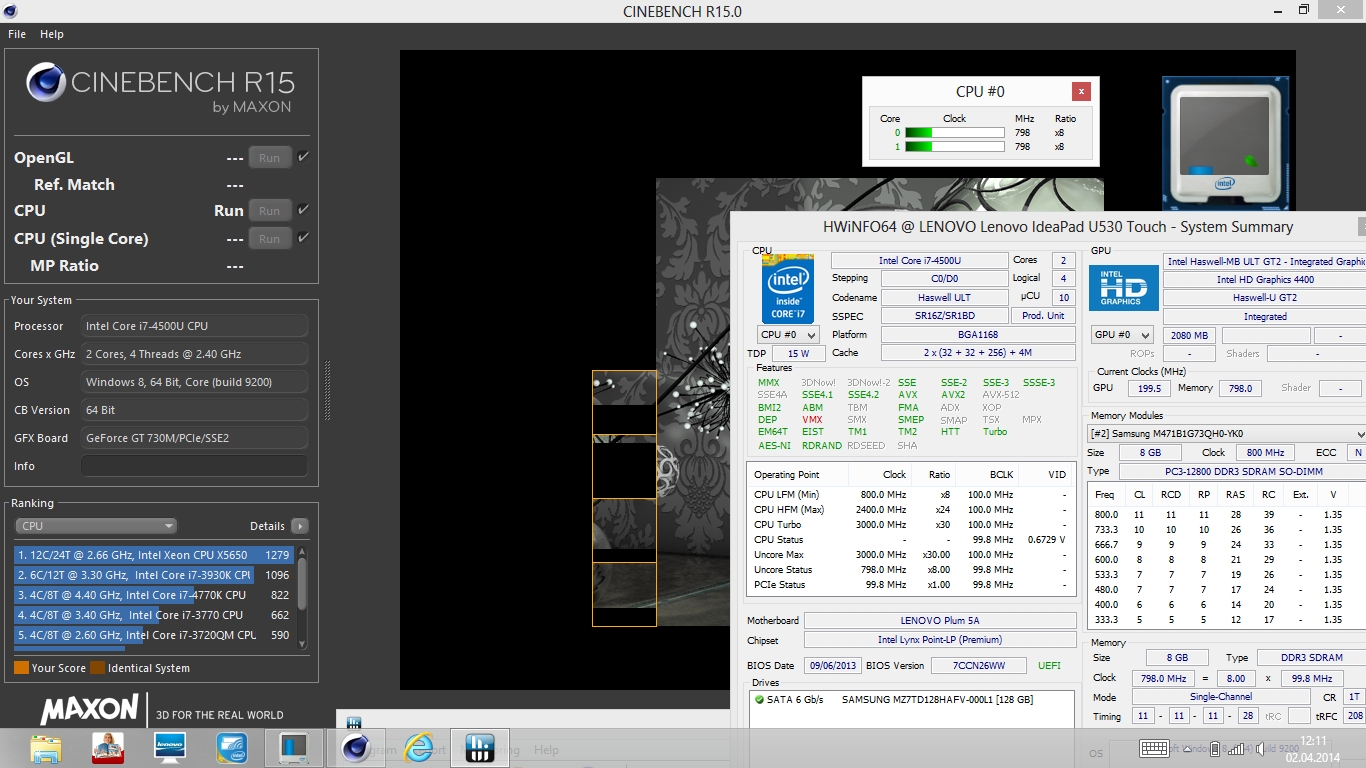Image resolution: width=1366 pixels, height=768 pixels.
Task: Open the Help menu
Action: 52,34
